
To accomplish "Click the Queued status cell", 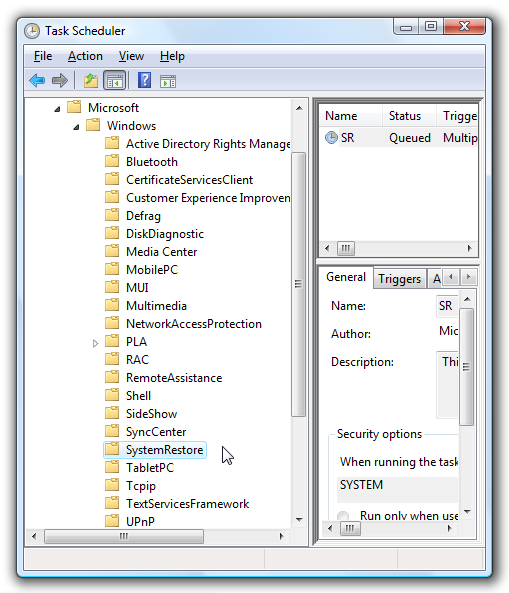I will tap(410, 138).
